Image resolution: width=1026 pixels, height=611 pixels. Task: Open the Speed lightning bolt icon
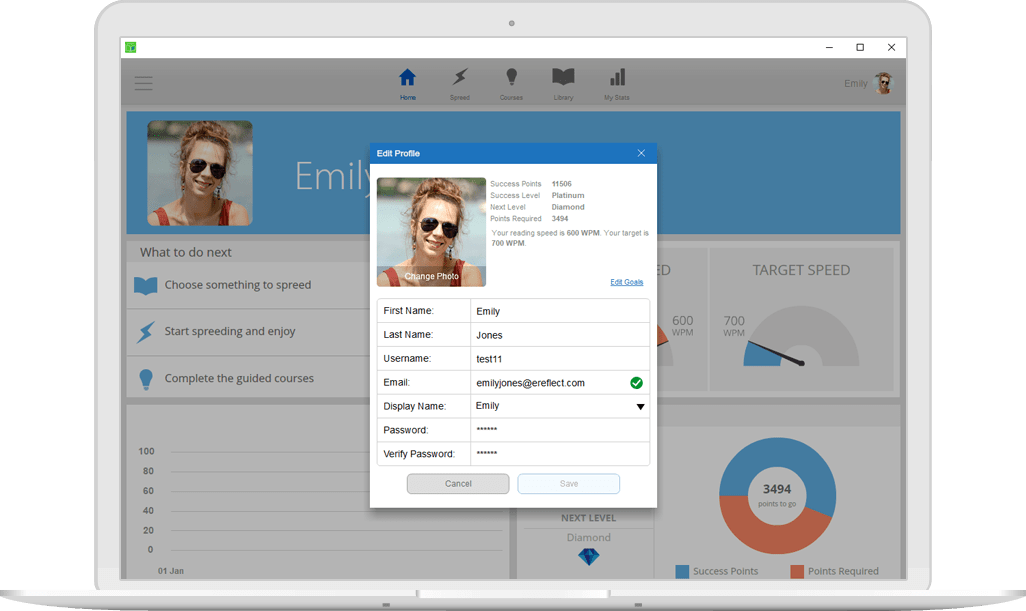click(459, 78)
